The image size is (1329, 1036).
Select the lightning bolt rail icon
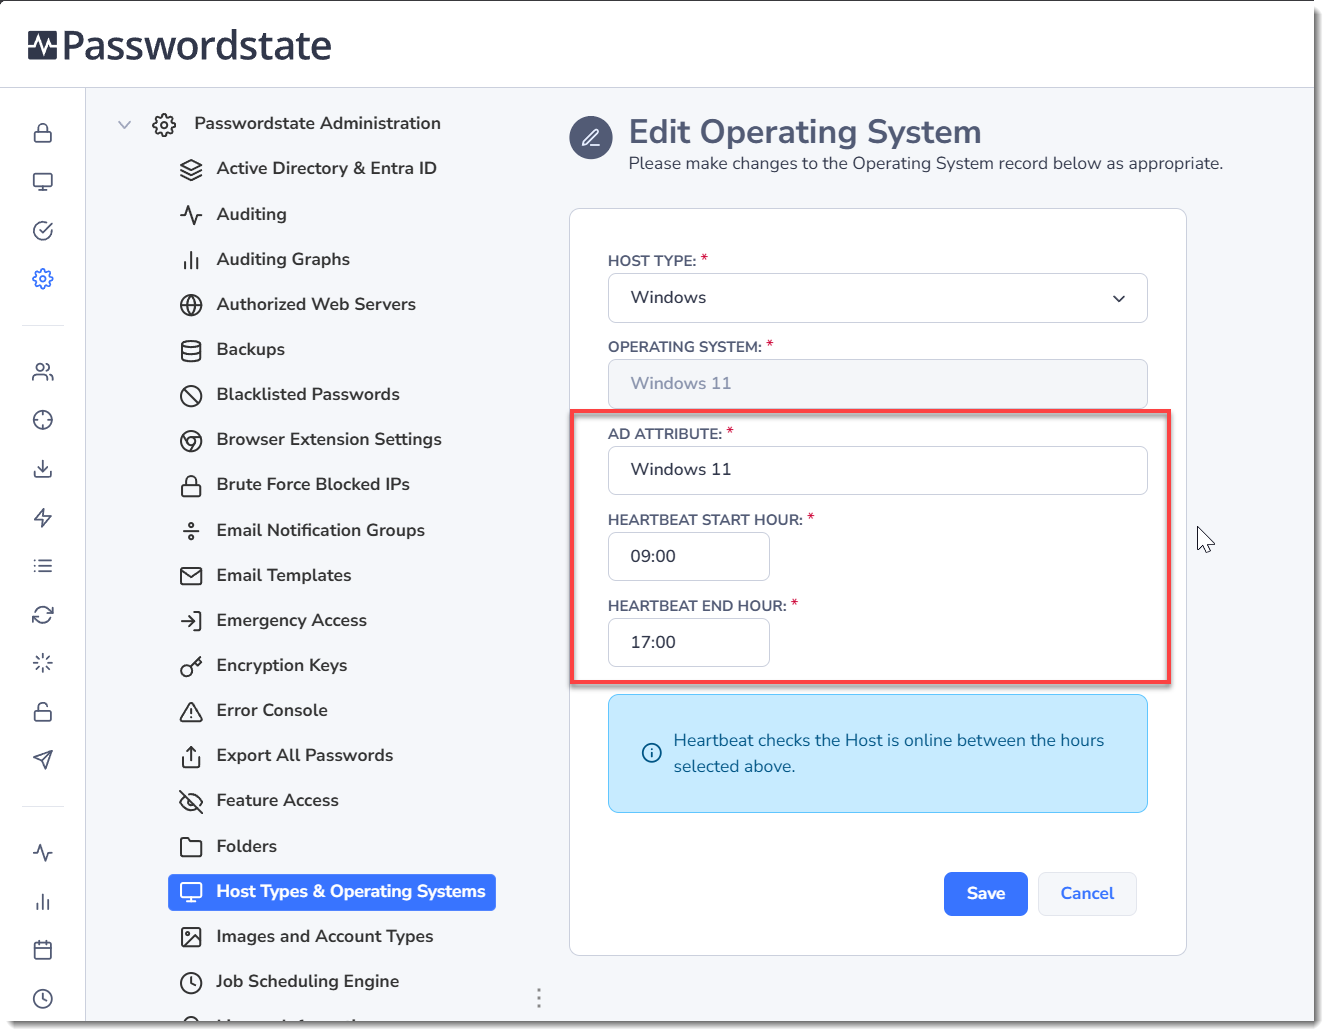point(43,517)
